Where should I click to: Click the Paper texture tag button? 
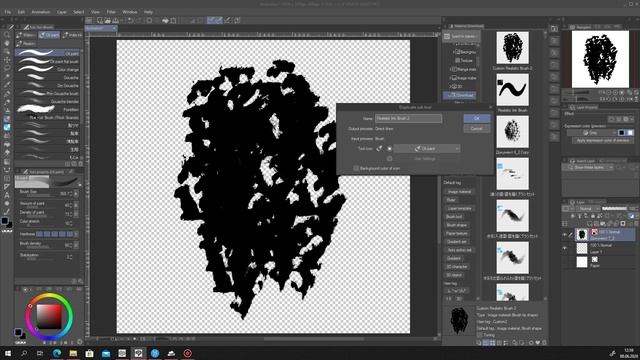(x=457, y=233)
